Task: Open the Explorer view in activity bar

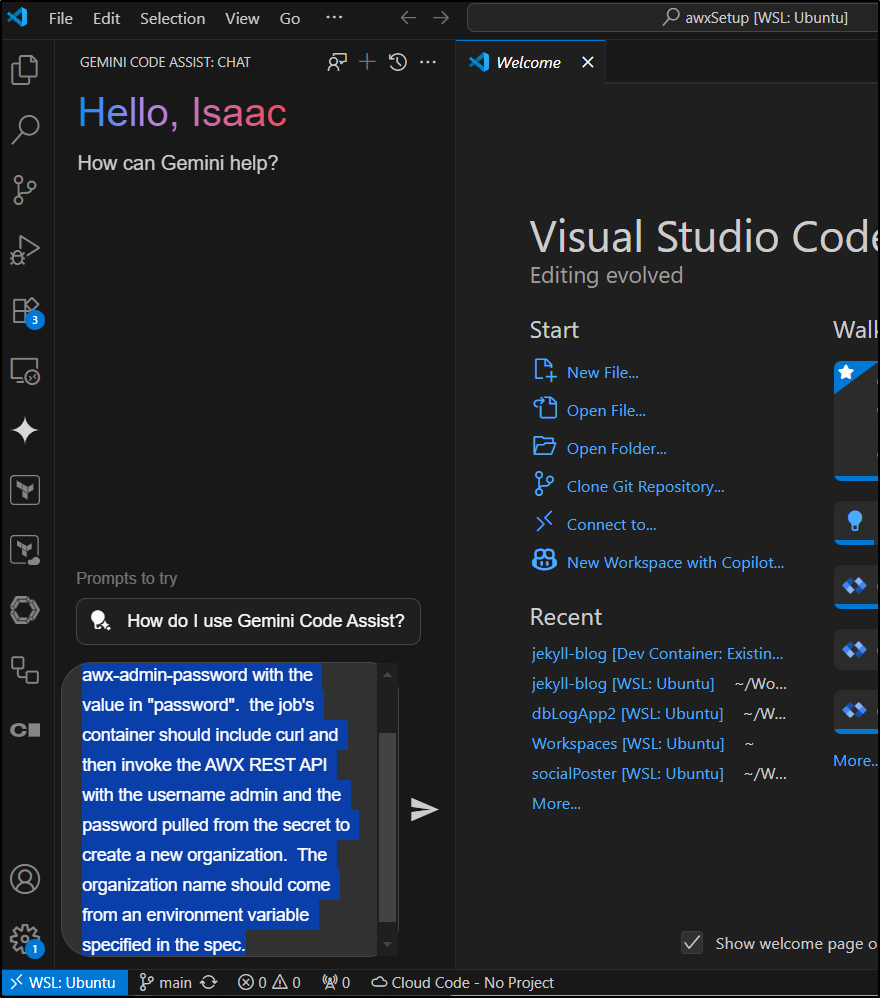Action: coord(25,70)
